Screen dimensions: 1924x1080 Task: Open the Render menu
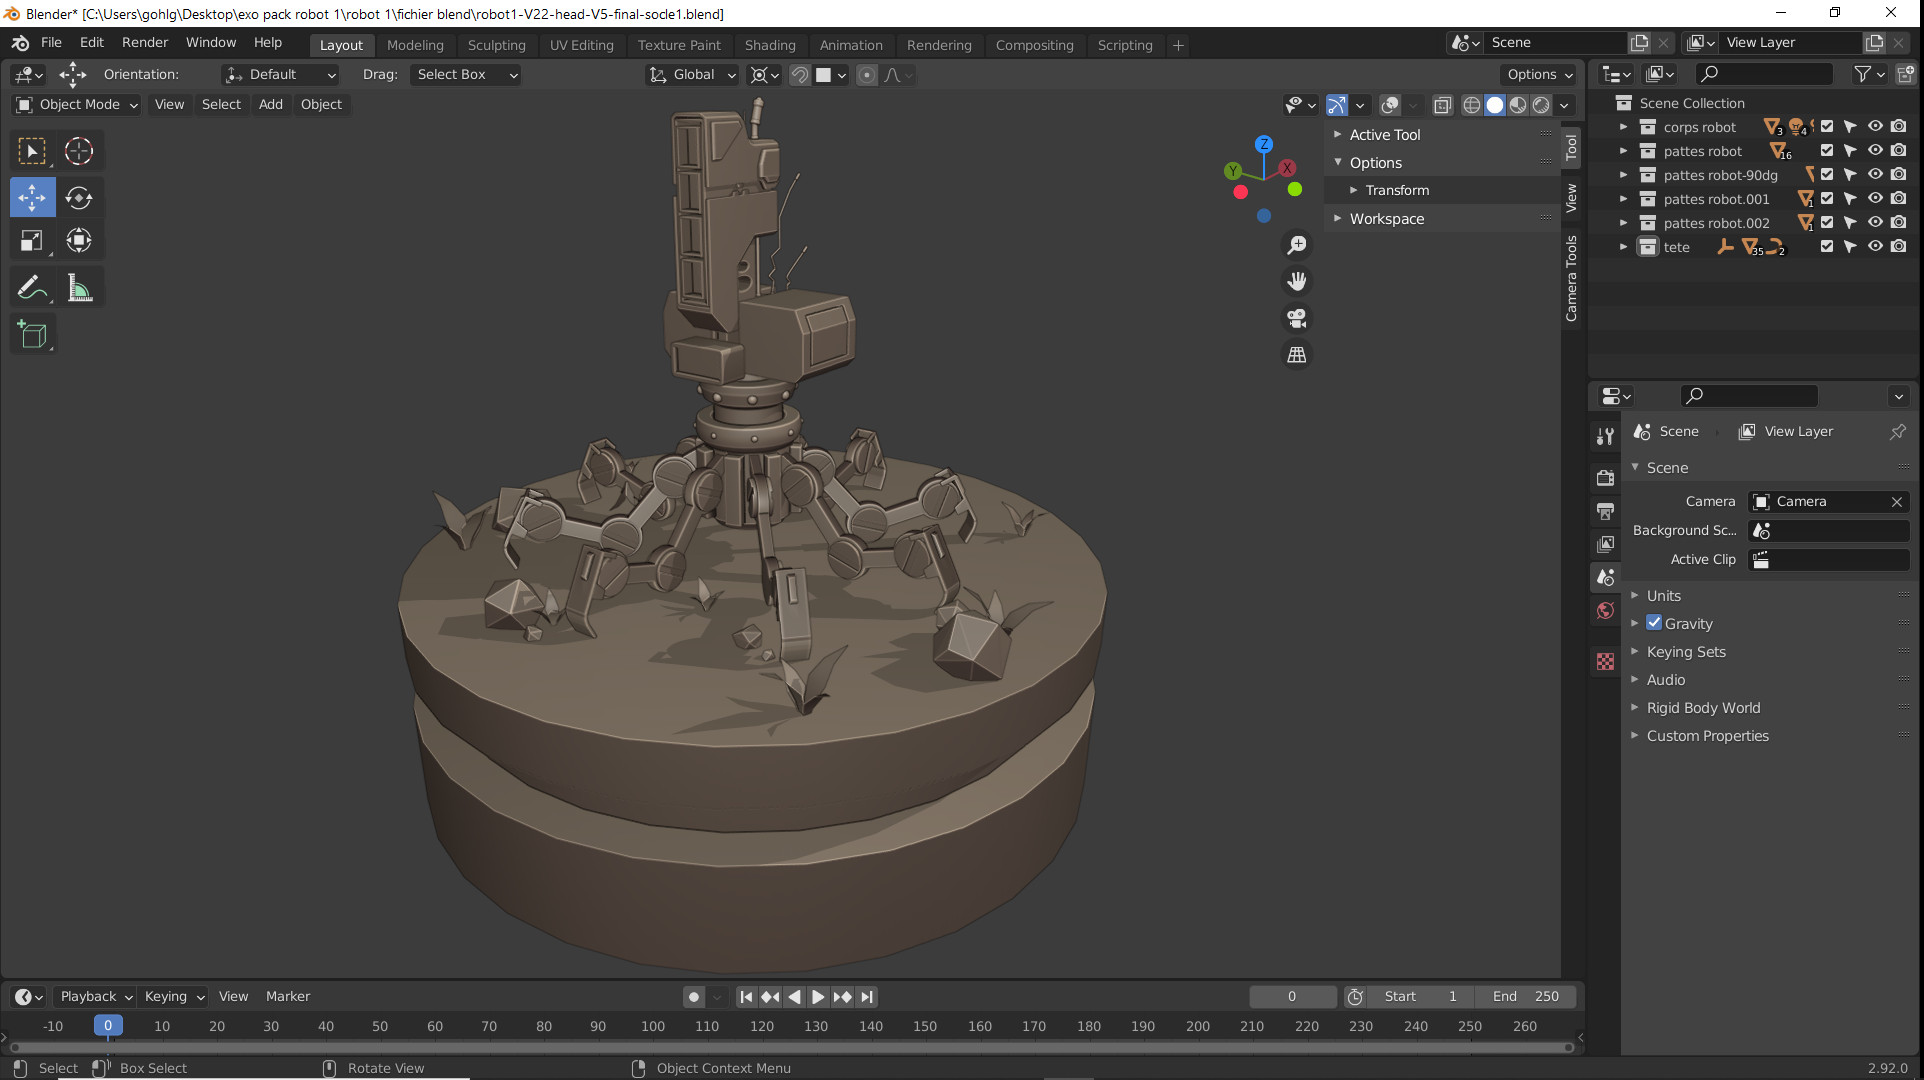click(145, 42)
